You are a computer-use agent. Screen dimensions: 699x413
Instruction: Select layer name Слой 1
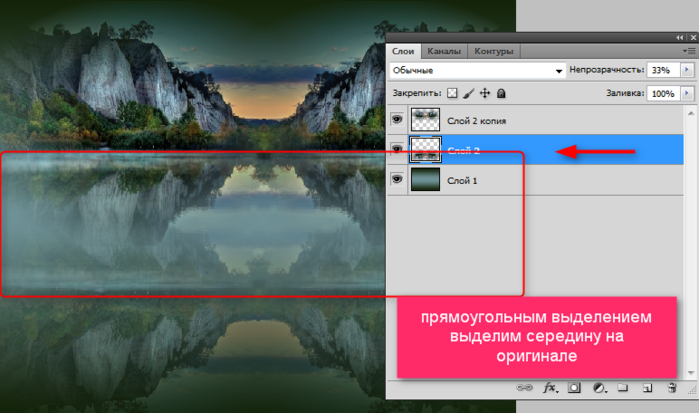tap(462, 181)
